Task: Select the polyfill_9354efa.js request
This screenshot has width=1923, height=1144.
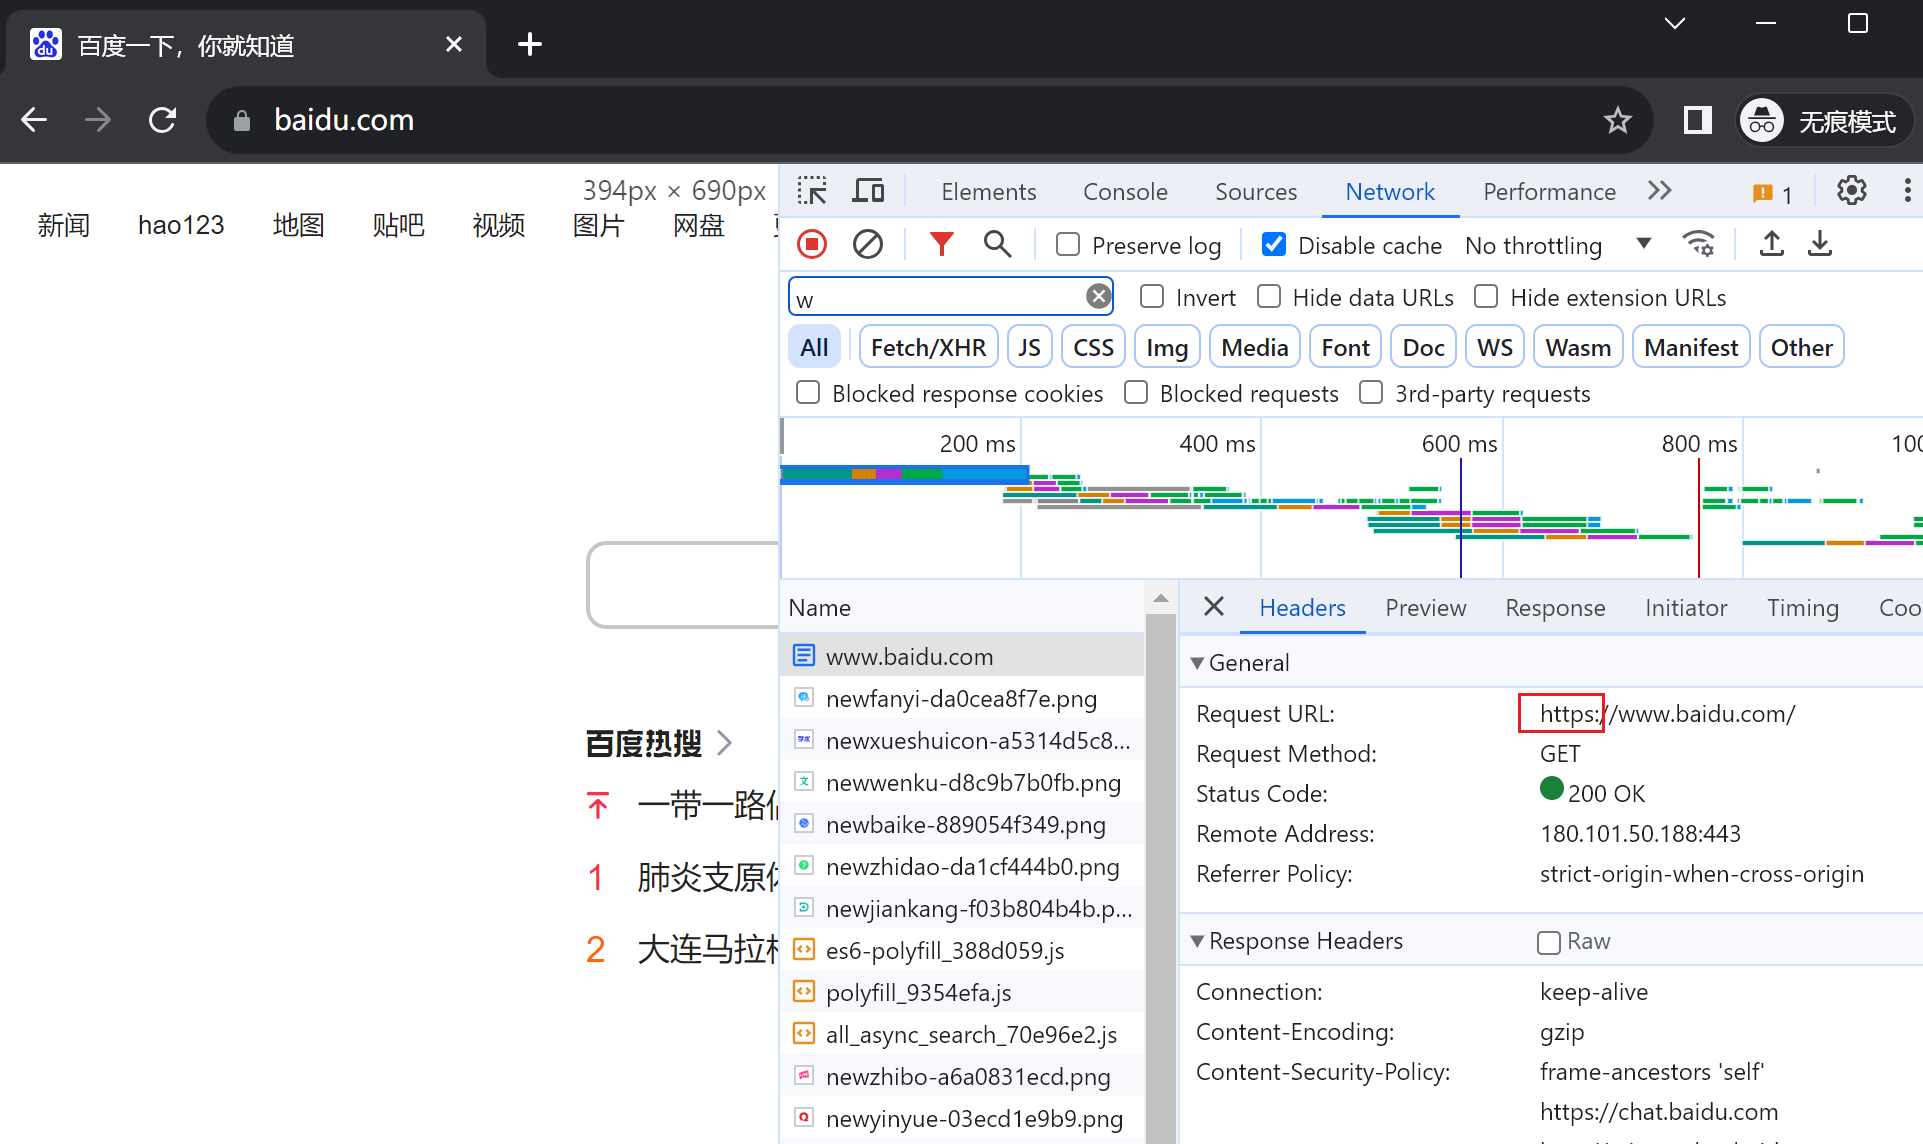Action: pyautogui.click(x=918, y=993)
